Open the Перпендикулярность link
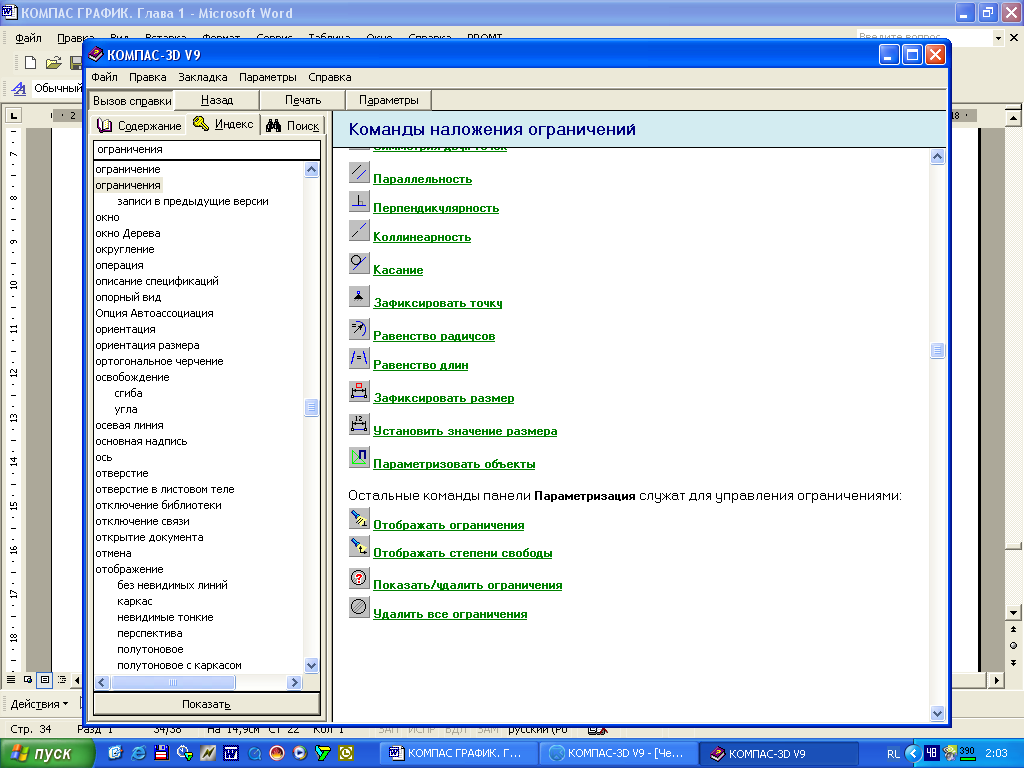 (436, 208)
